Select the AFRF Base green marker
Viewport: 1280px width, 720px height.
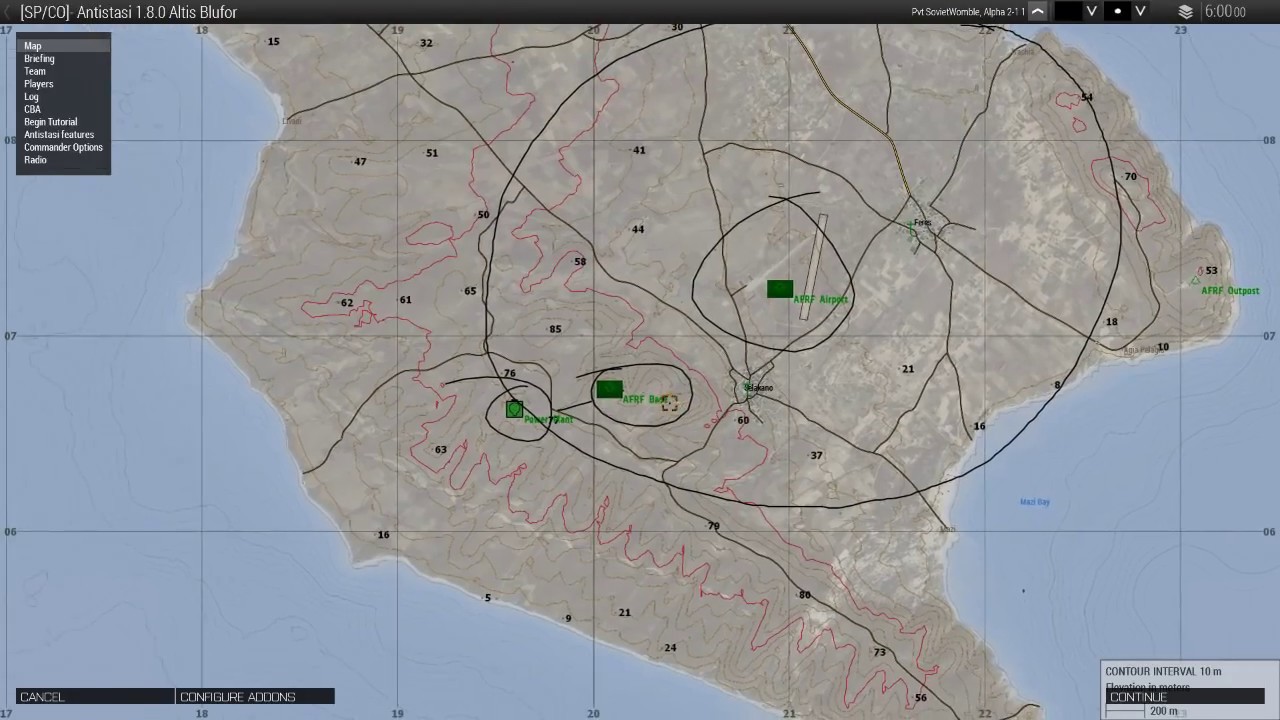609,389
